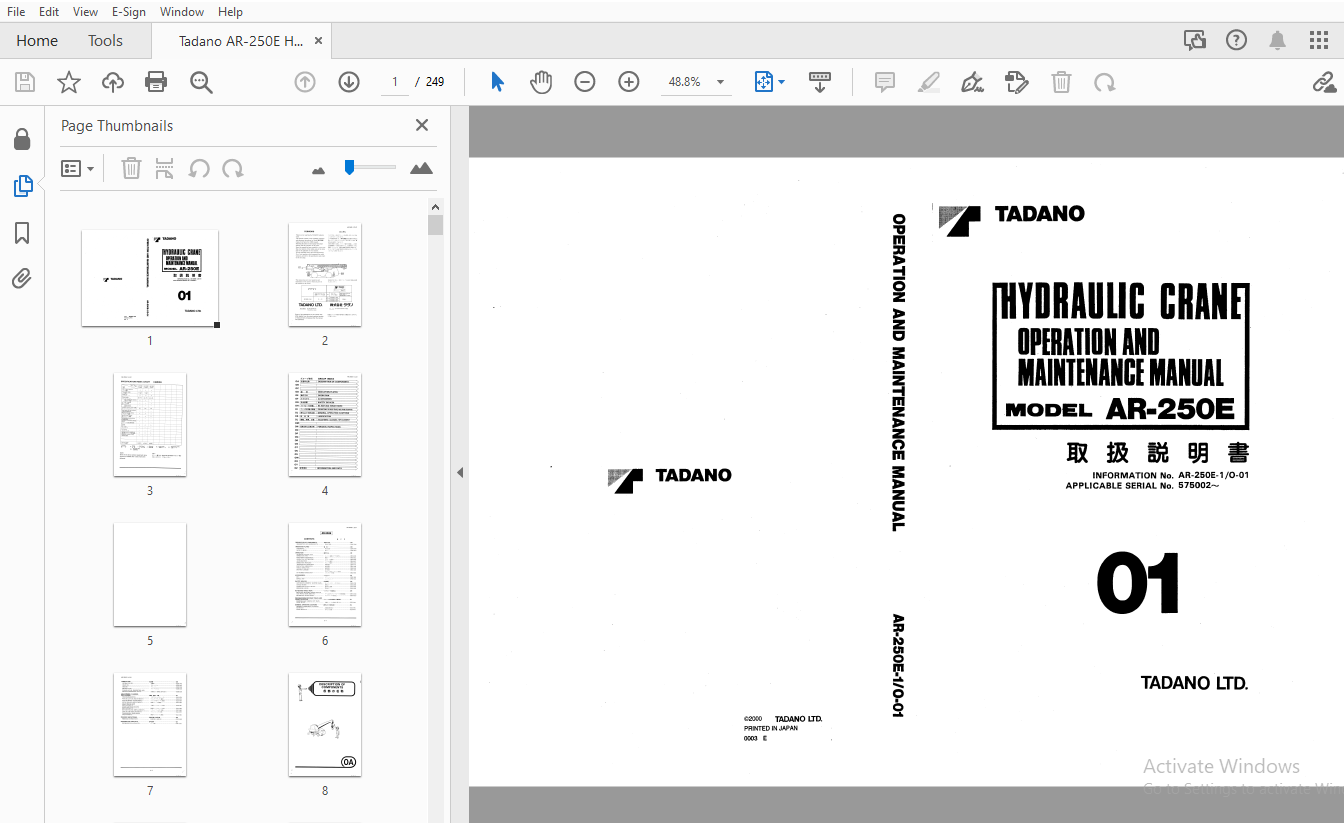Delete selected page thumbnails via trash icon

[x=131, y=168]
